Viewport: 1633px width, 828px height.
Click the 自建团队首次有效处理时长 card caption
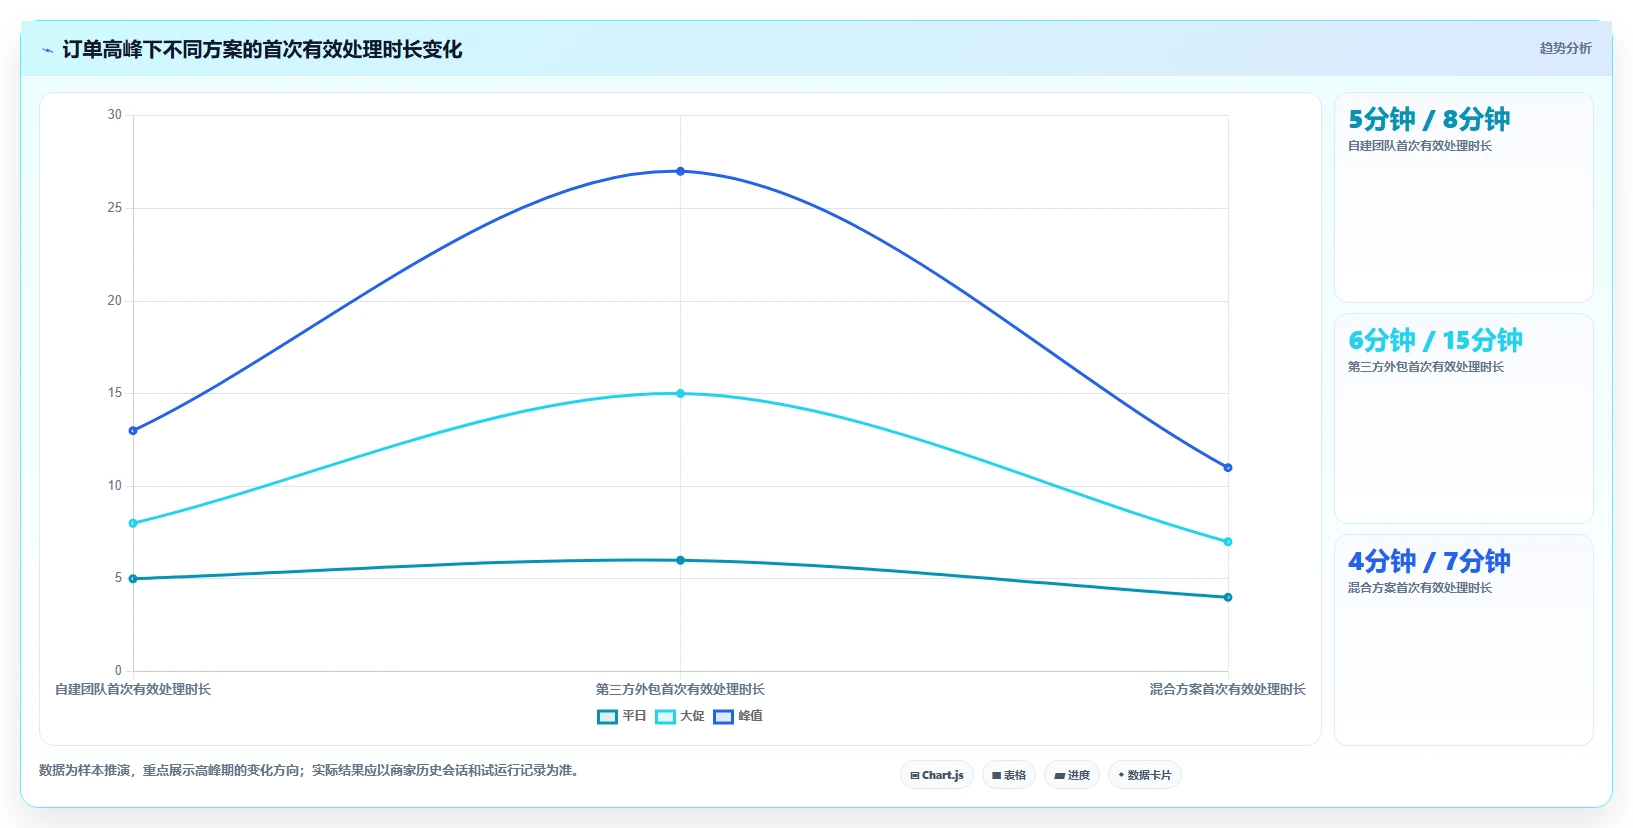(x=1420, y=146)
